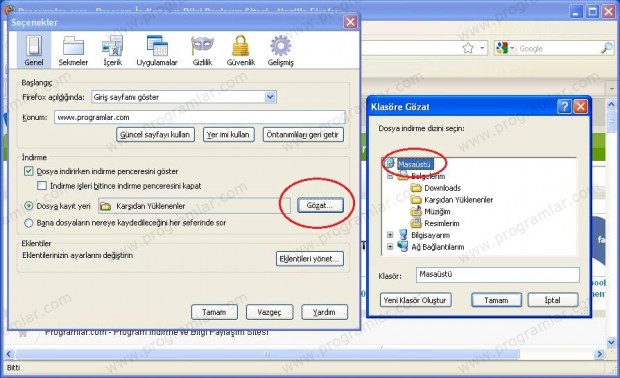Click Güncel sayfayı kullan button
The height and width of the screenshot is (378, 620).
[x=155, y=135]
